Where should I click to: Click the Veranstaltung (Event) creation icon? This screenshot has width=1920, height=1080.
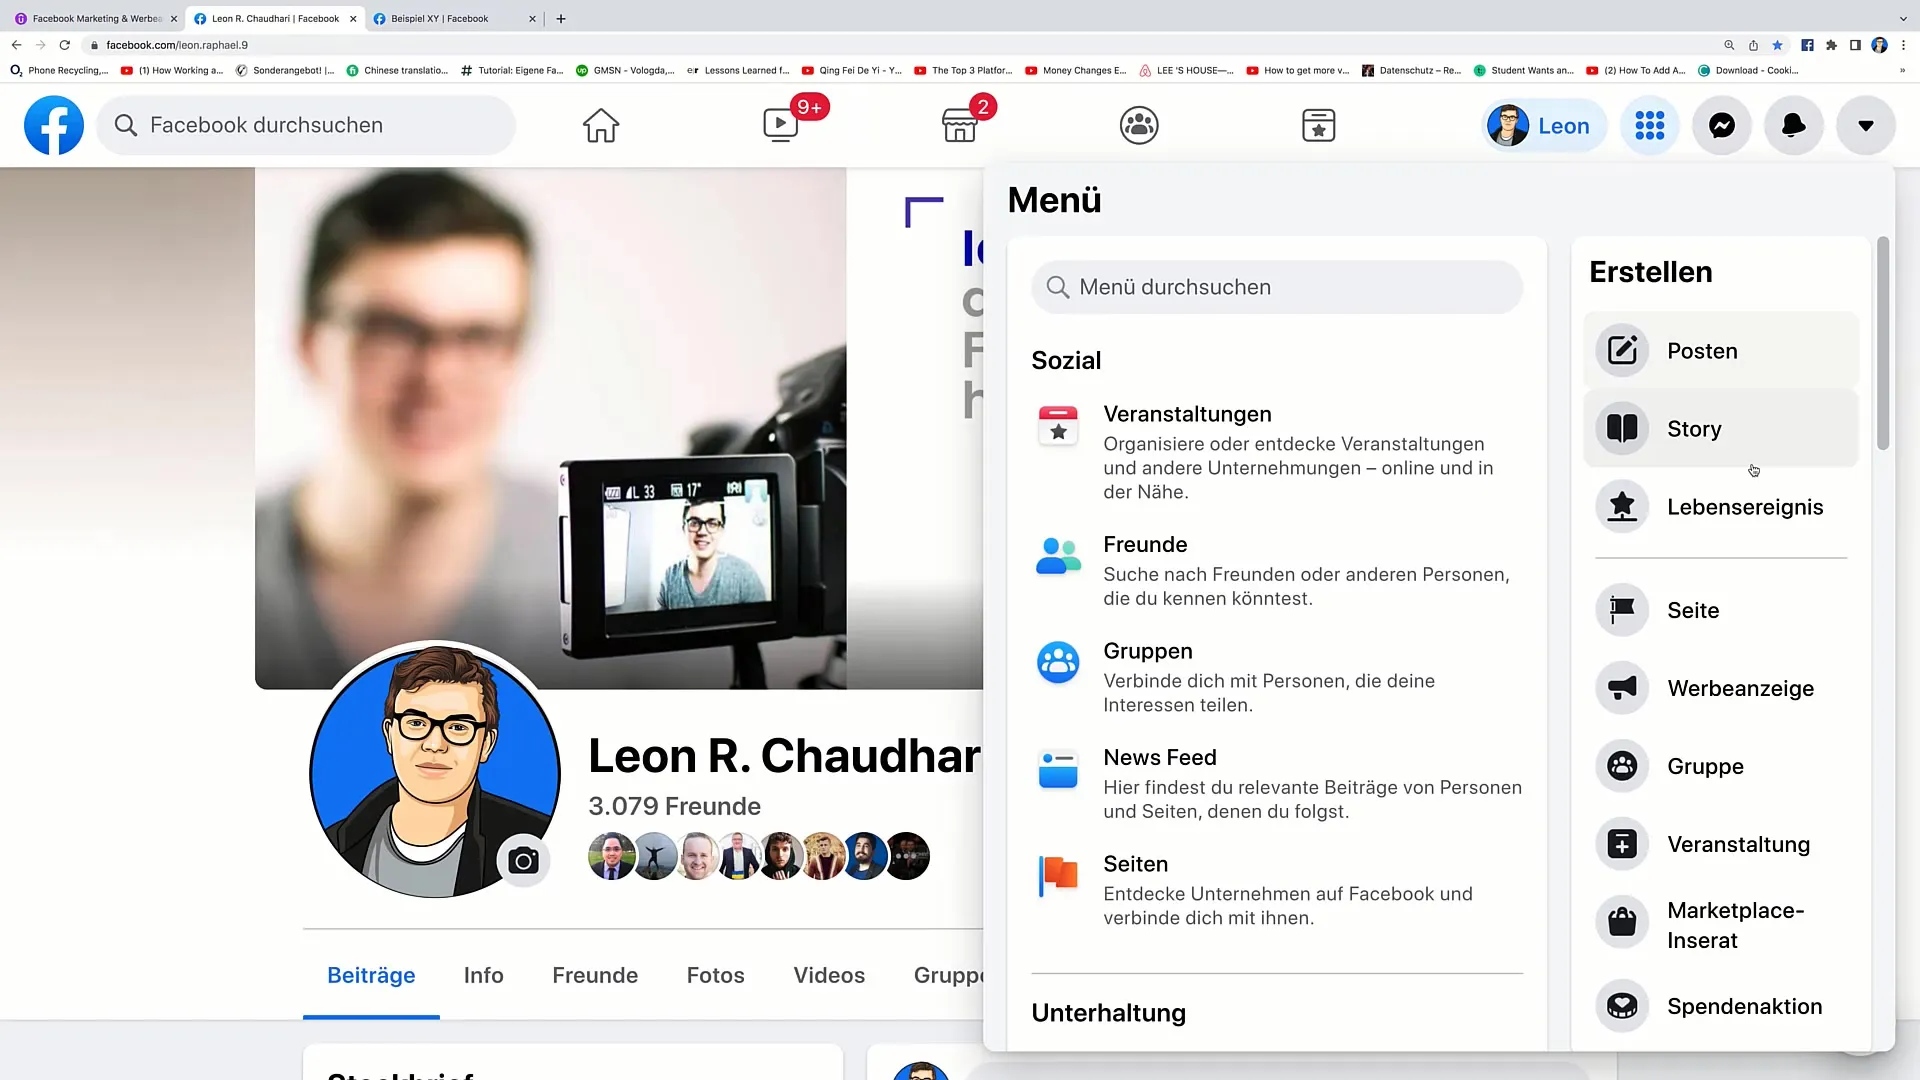click(x=1622, y=844)
